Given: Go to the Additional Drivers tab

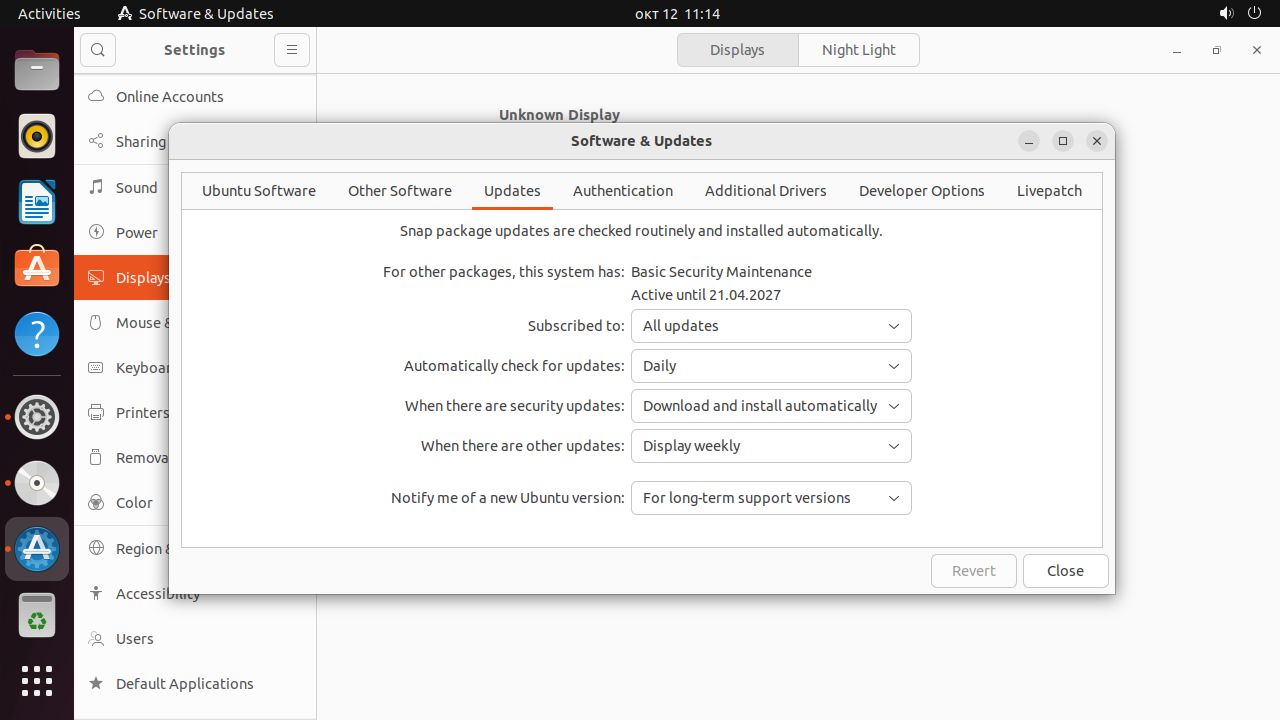Looking at the screenshot, I should click(x=766, y=191).
